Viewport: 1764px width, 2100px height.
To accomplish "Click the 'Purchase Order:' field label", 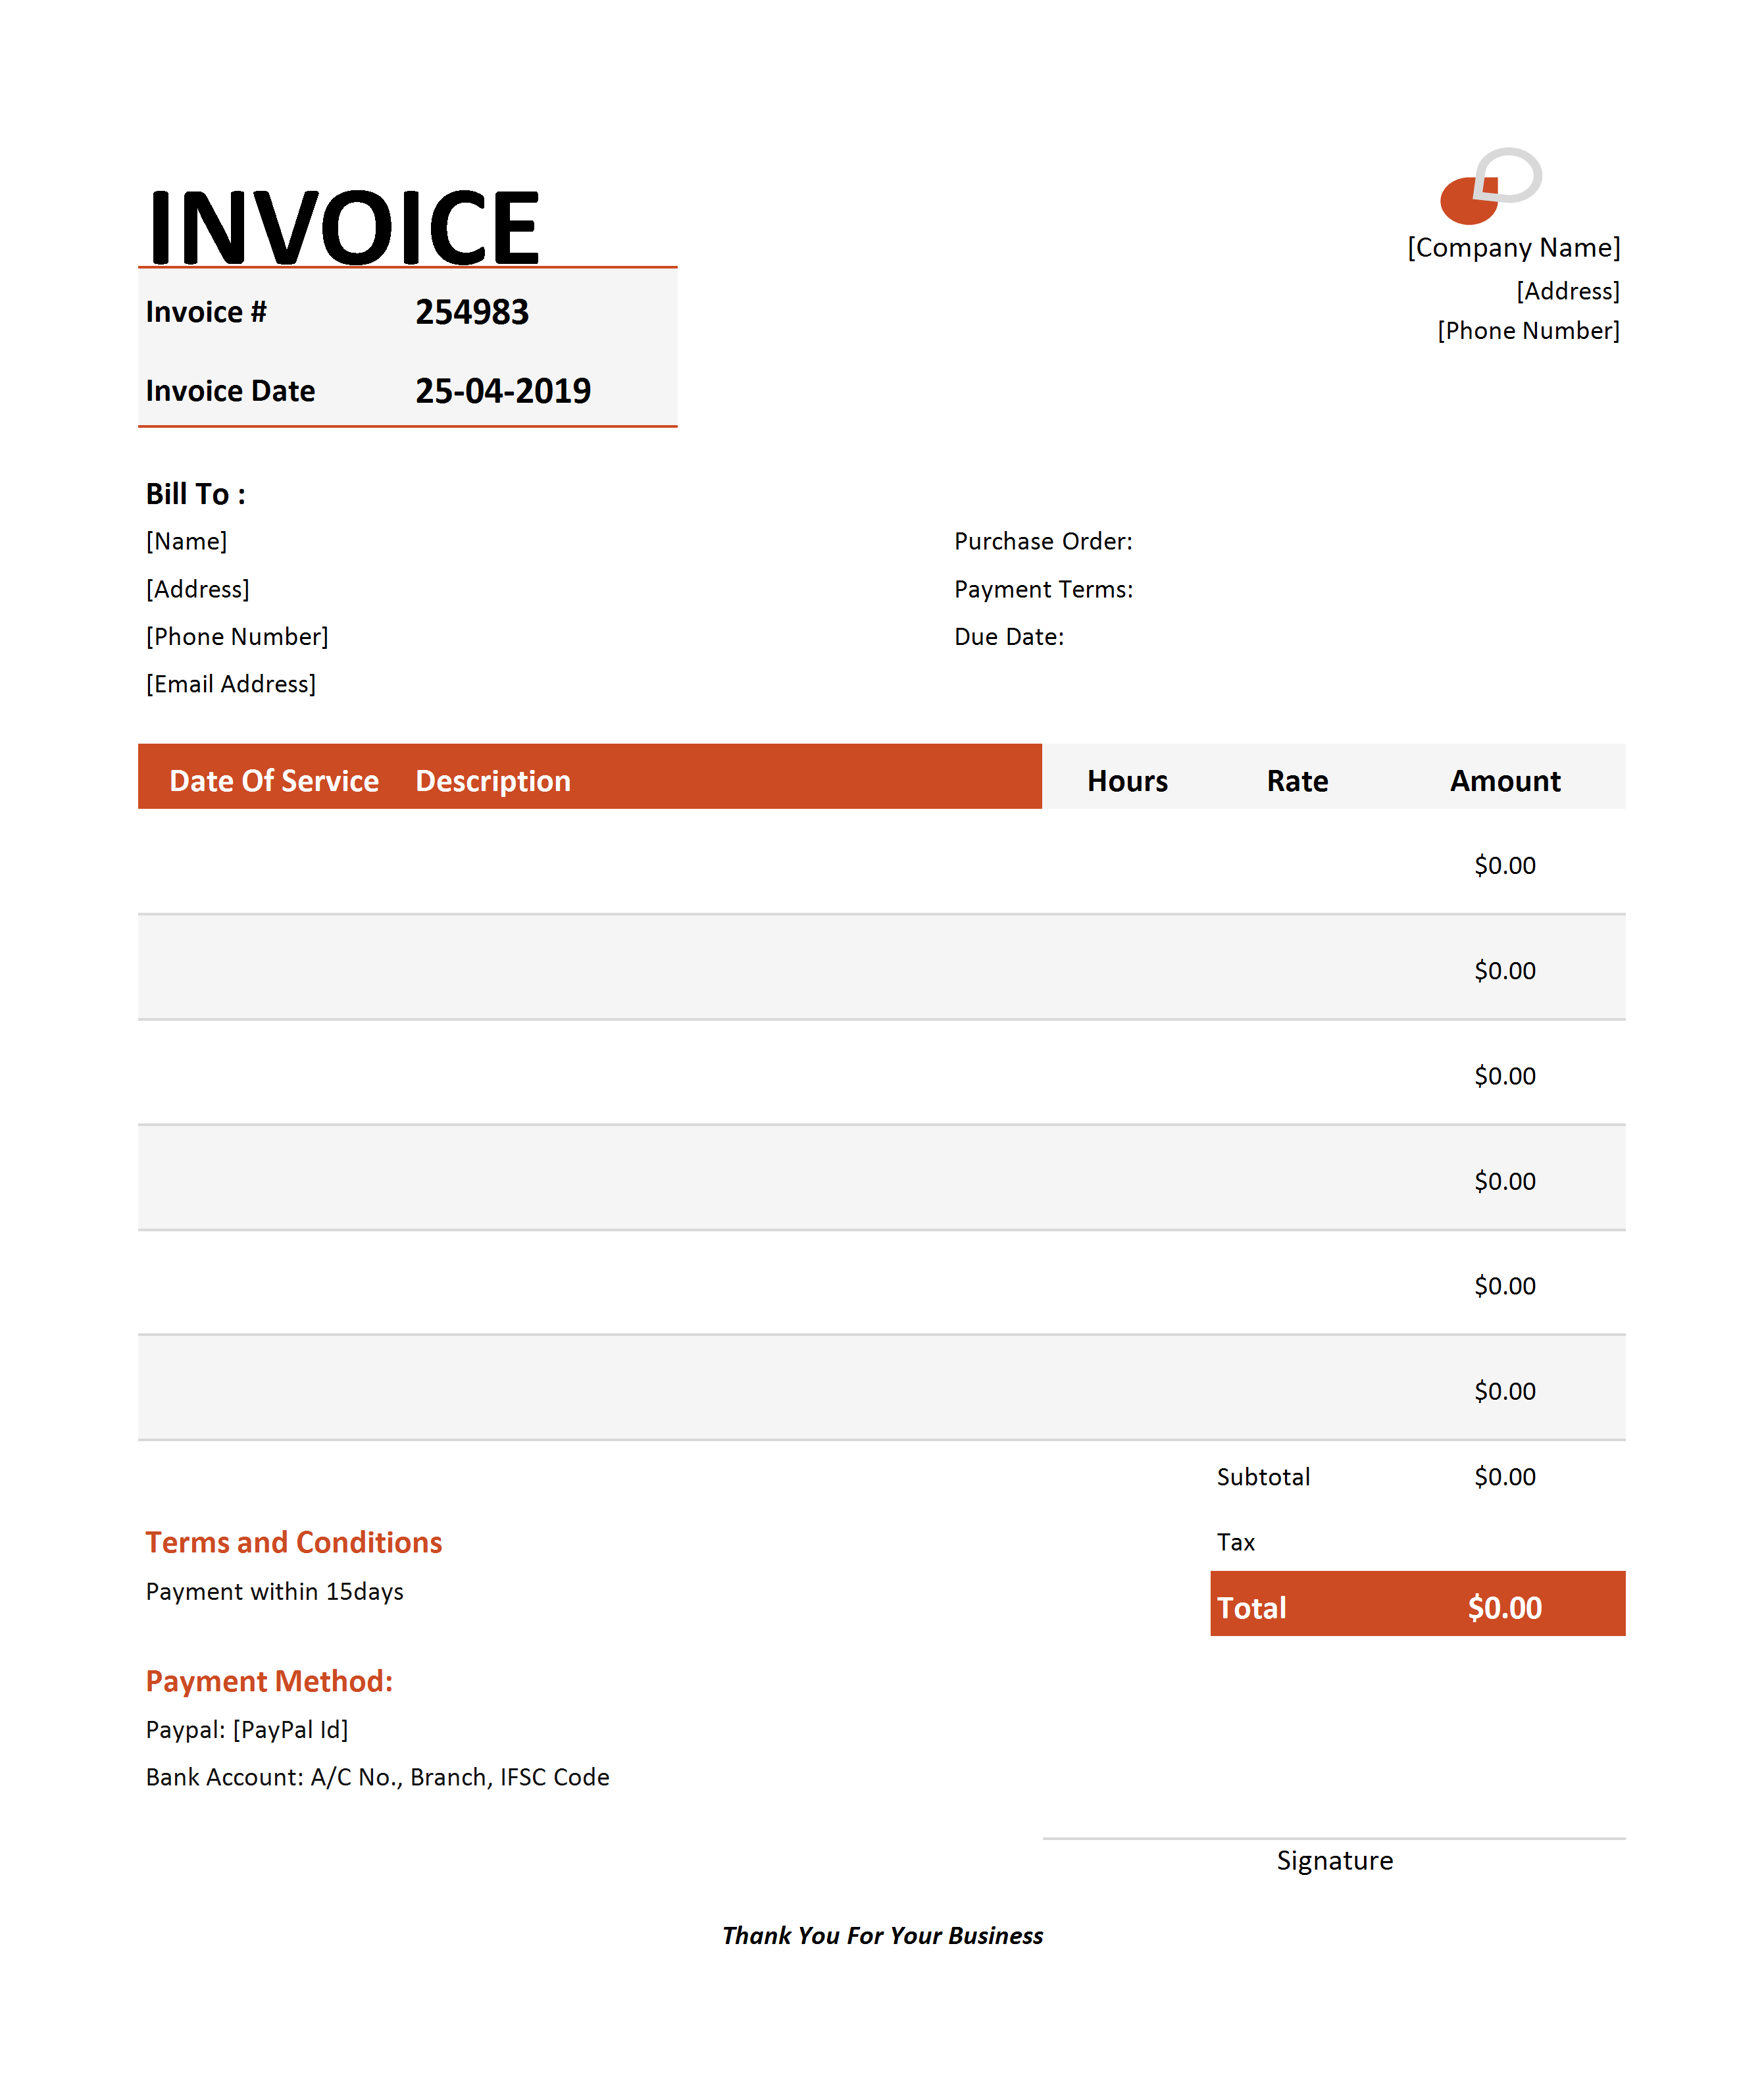I will 1044,541.
